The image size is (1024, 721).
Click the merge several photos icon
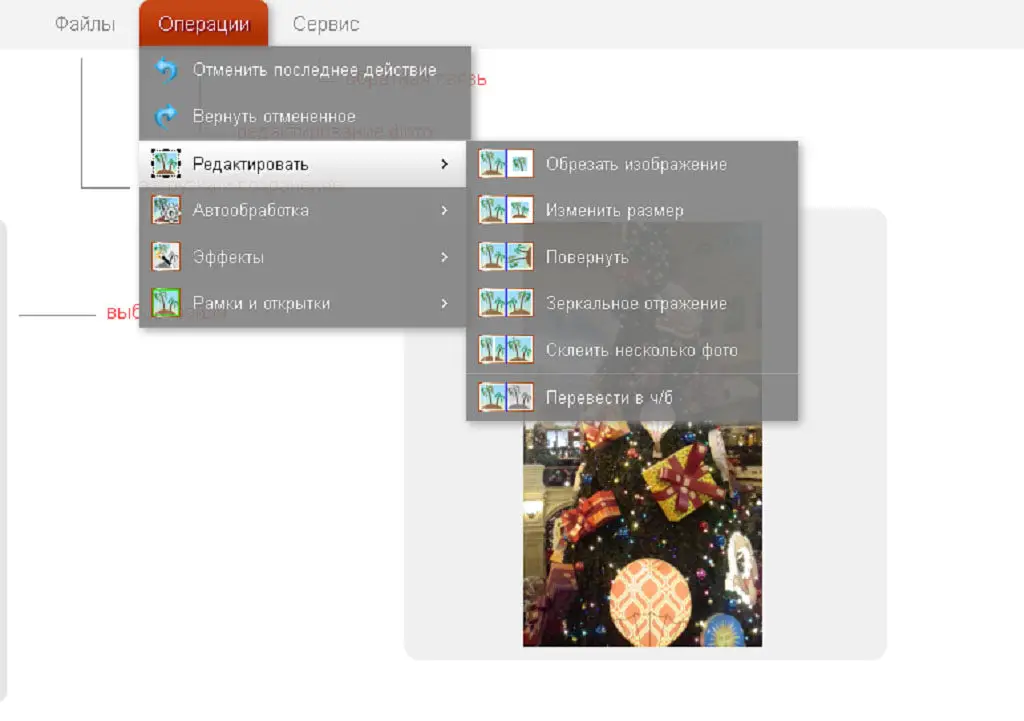click(x=506, y=350)
